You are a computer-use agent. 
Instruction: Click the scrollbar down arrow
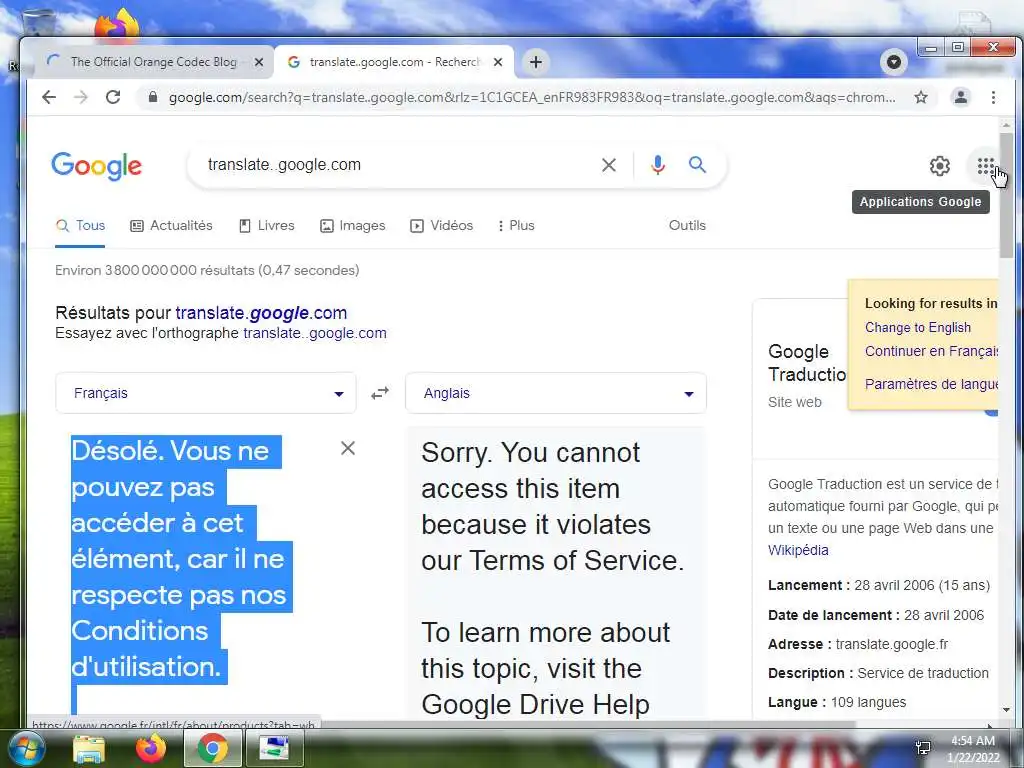tap(1006, 710)
